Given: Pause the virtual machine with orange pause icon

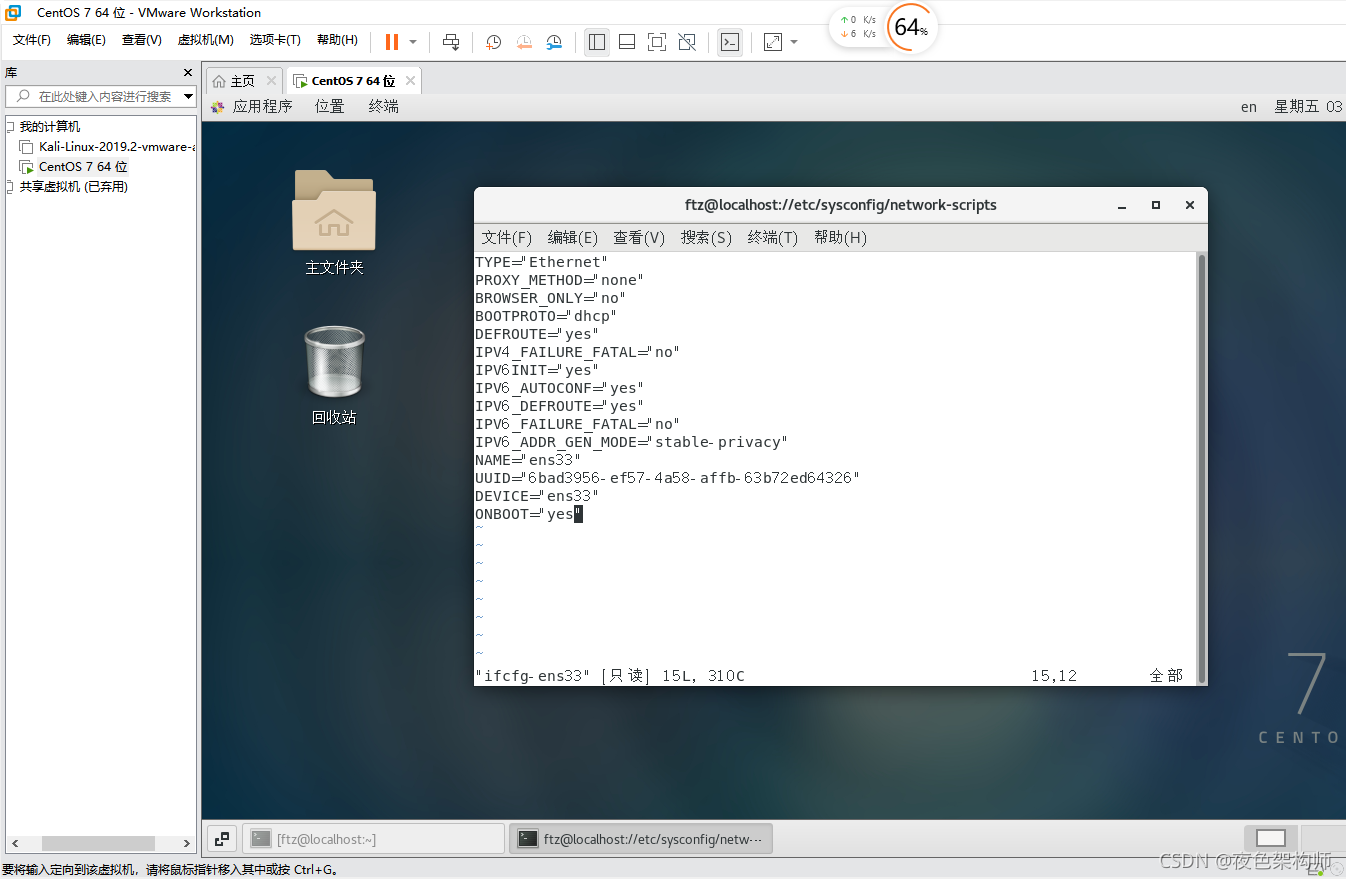Looking at the screenshot, I should [391, 42].
